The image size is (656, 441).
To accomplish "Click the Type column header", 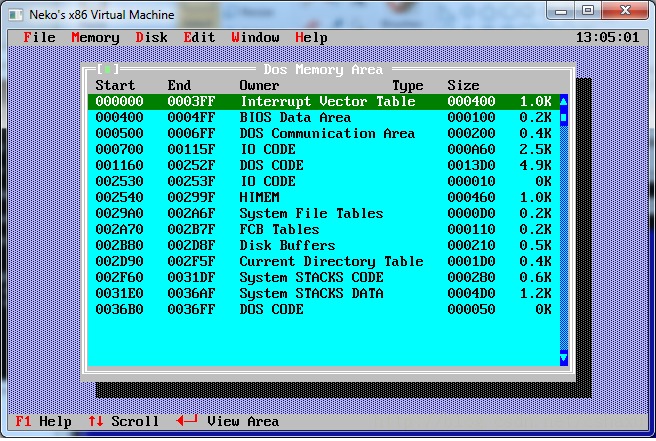I will coord(407,85).
